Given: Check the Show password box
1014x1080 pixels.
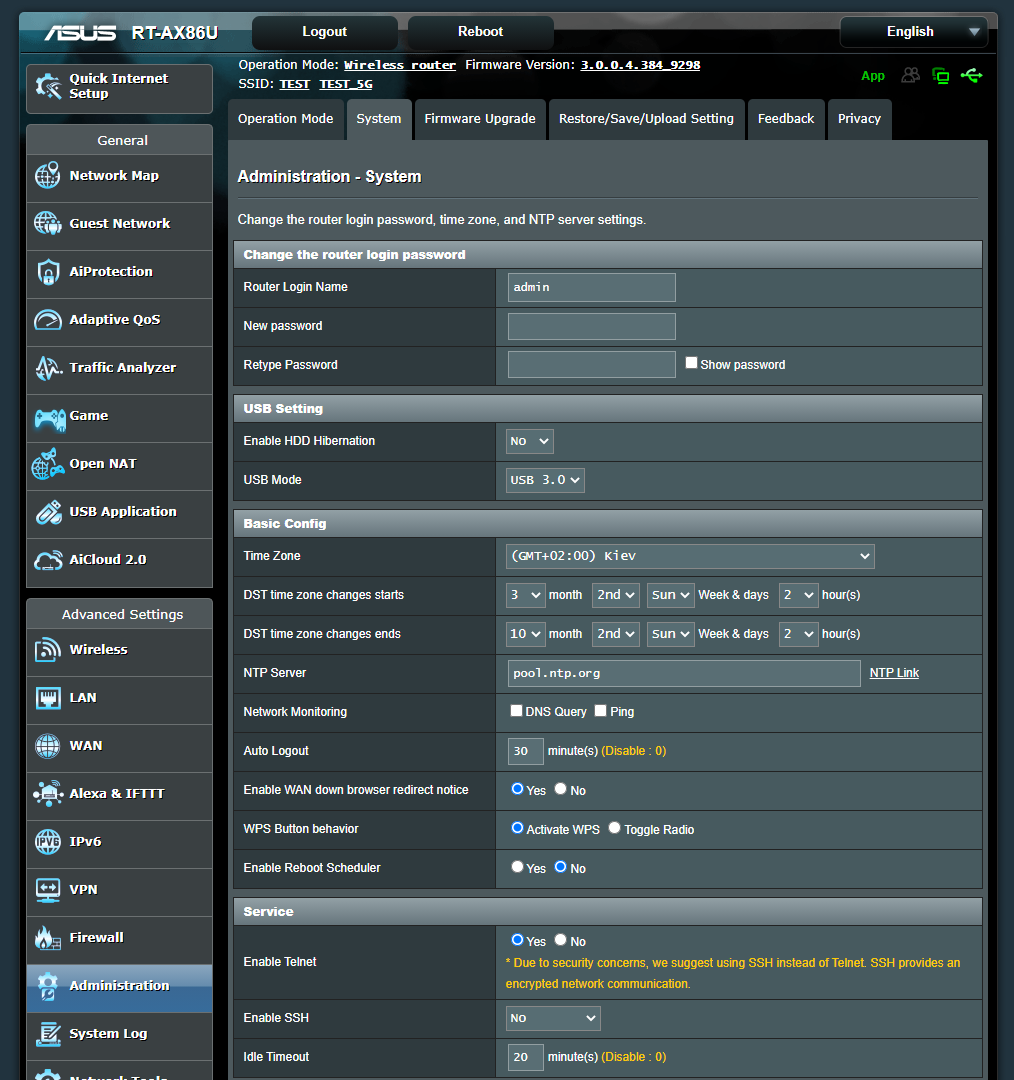Looking at the screenshot, I should pyautogui.click(x=691, y=361).
